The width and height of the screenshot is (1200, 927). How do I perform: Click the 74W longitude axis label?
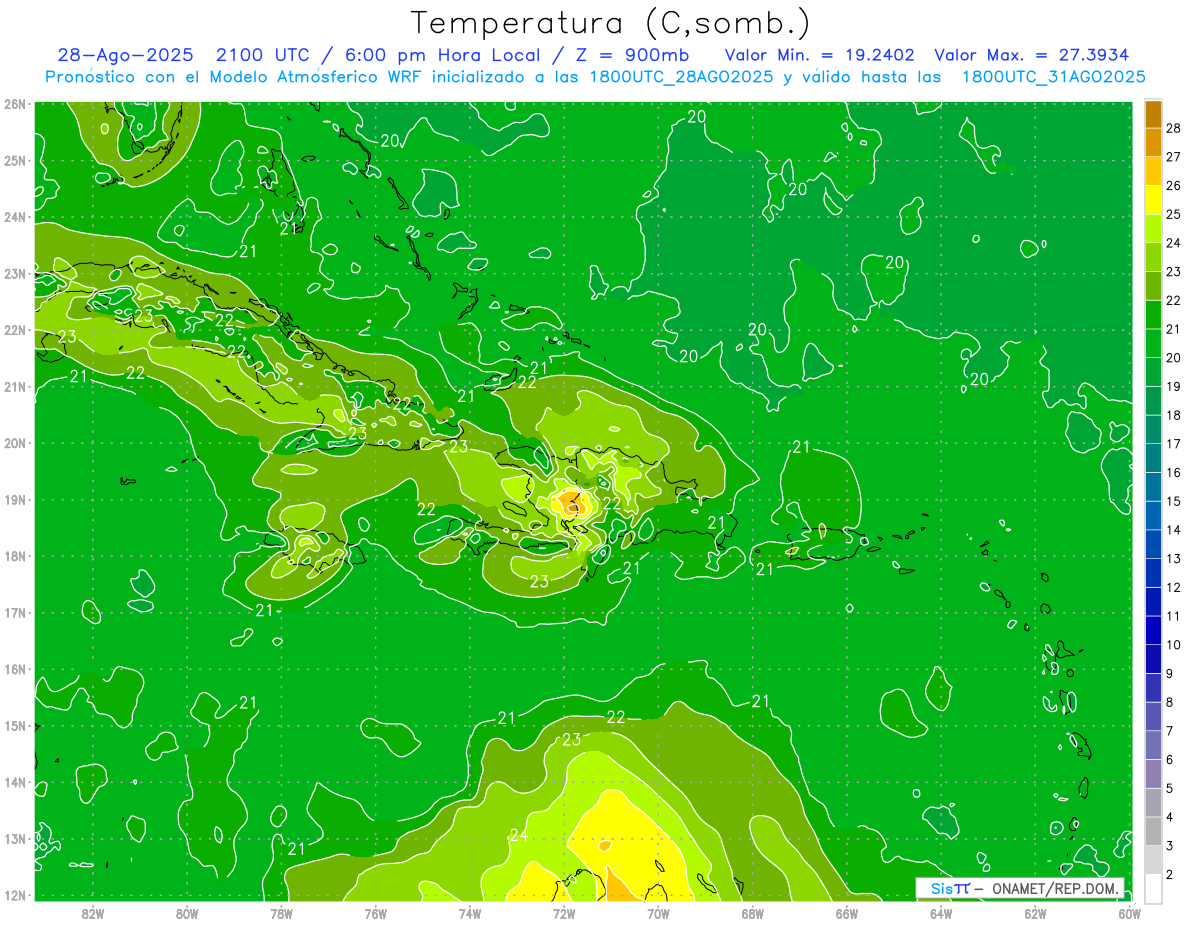470,913
